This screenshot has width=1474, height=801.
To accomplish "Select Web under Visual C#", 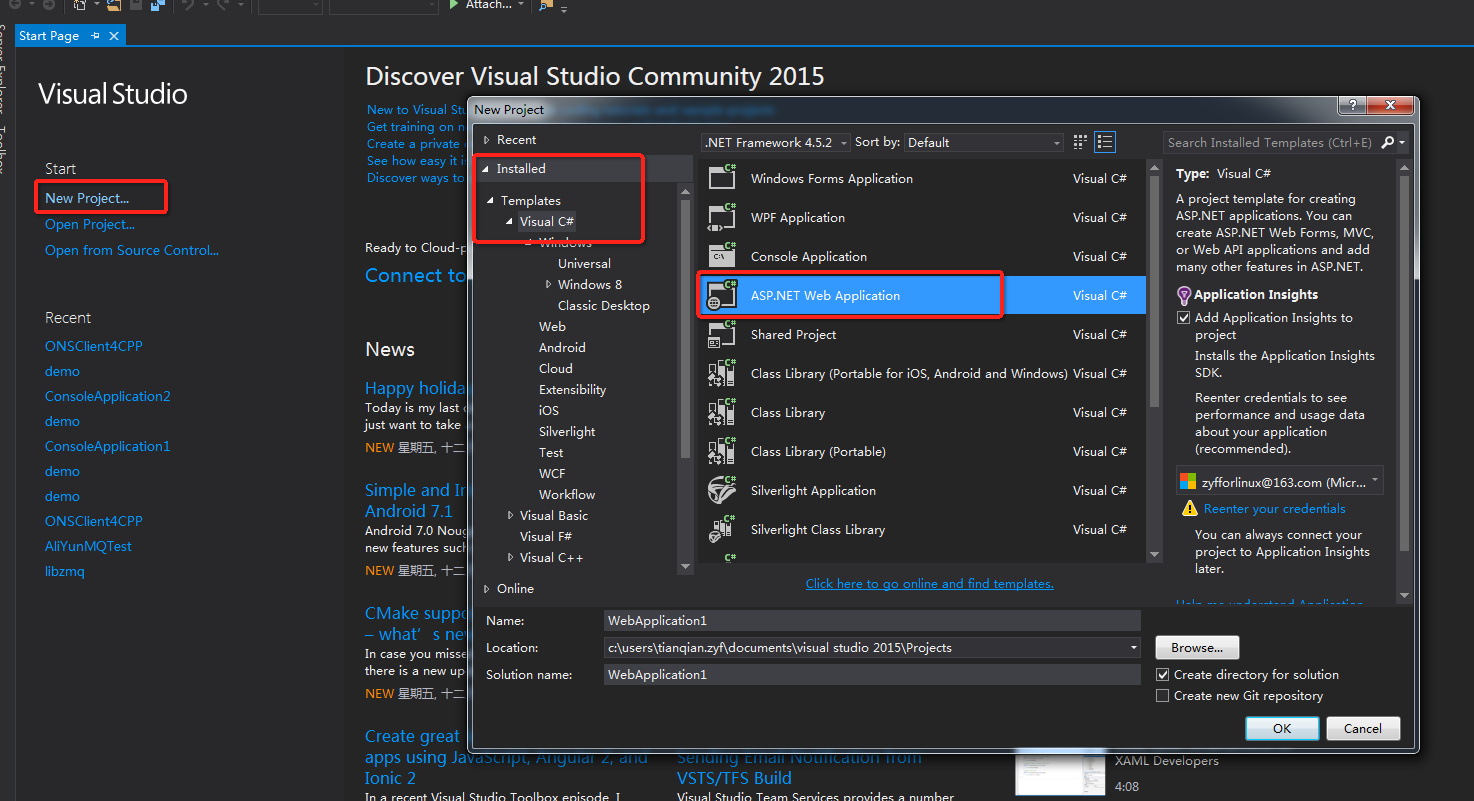I will [x=552, y=326].
